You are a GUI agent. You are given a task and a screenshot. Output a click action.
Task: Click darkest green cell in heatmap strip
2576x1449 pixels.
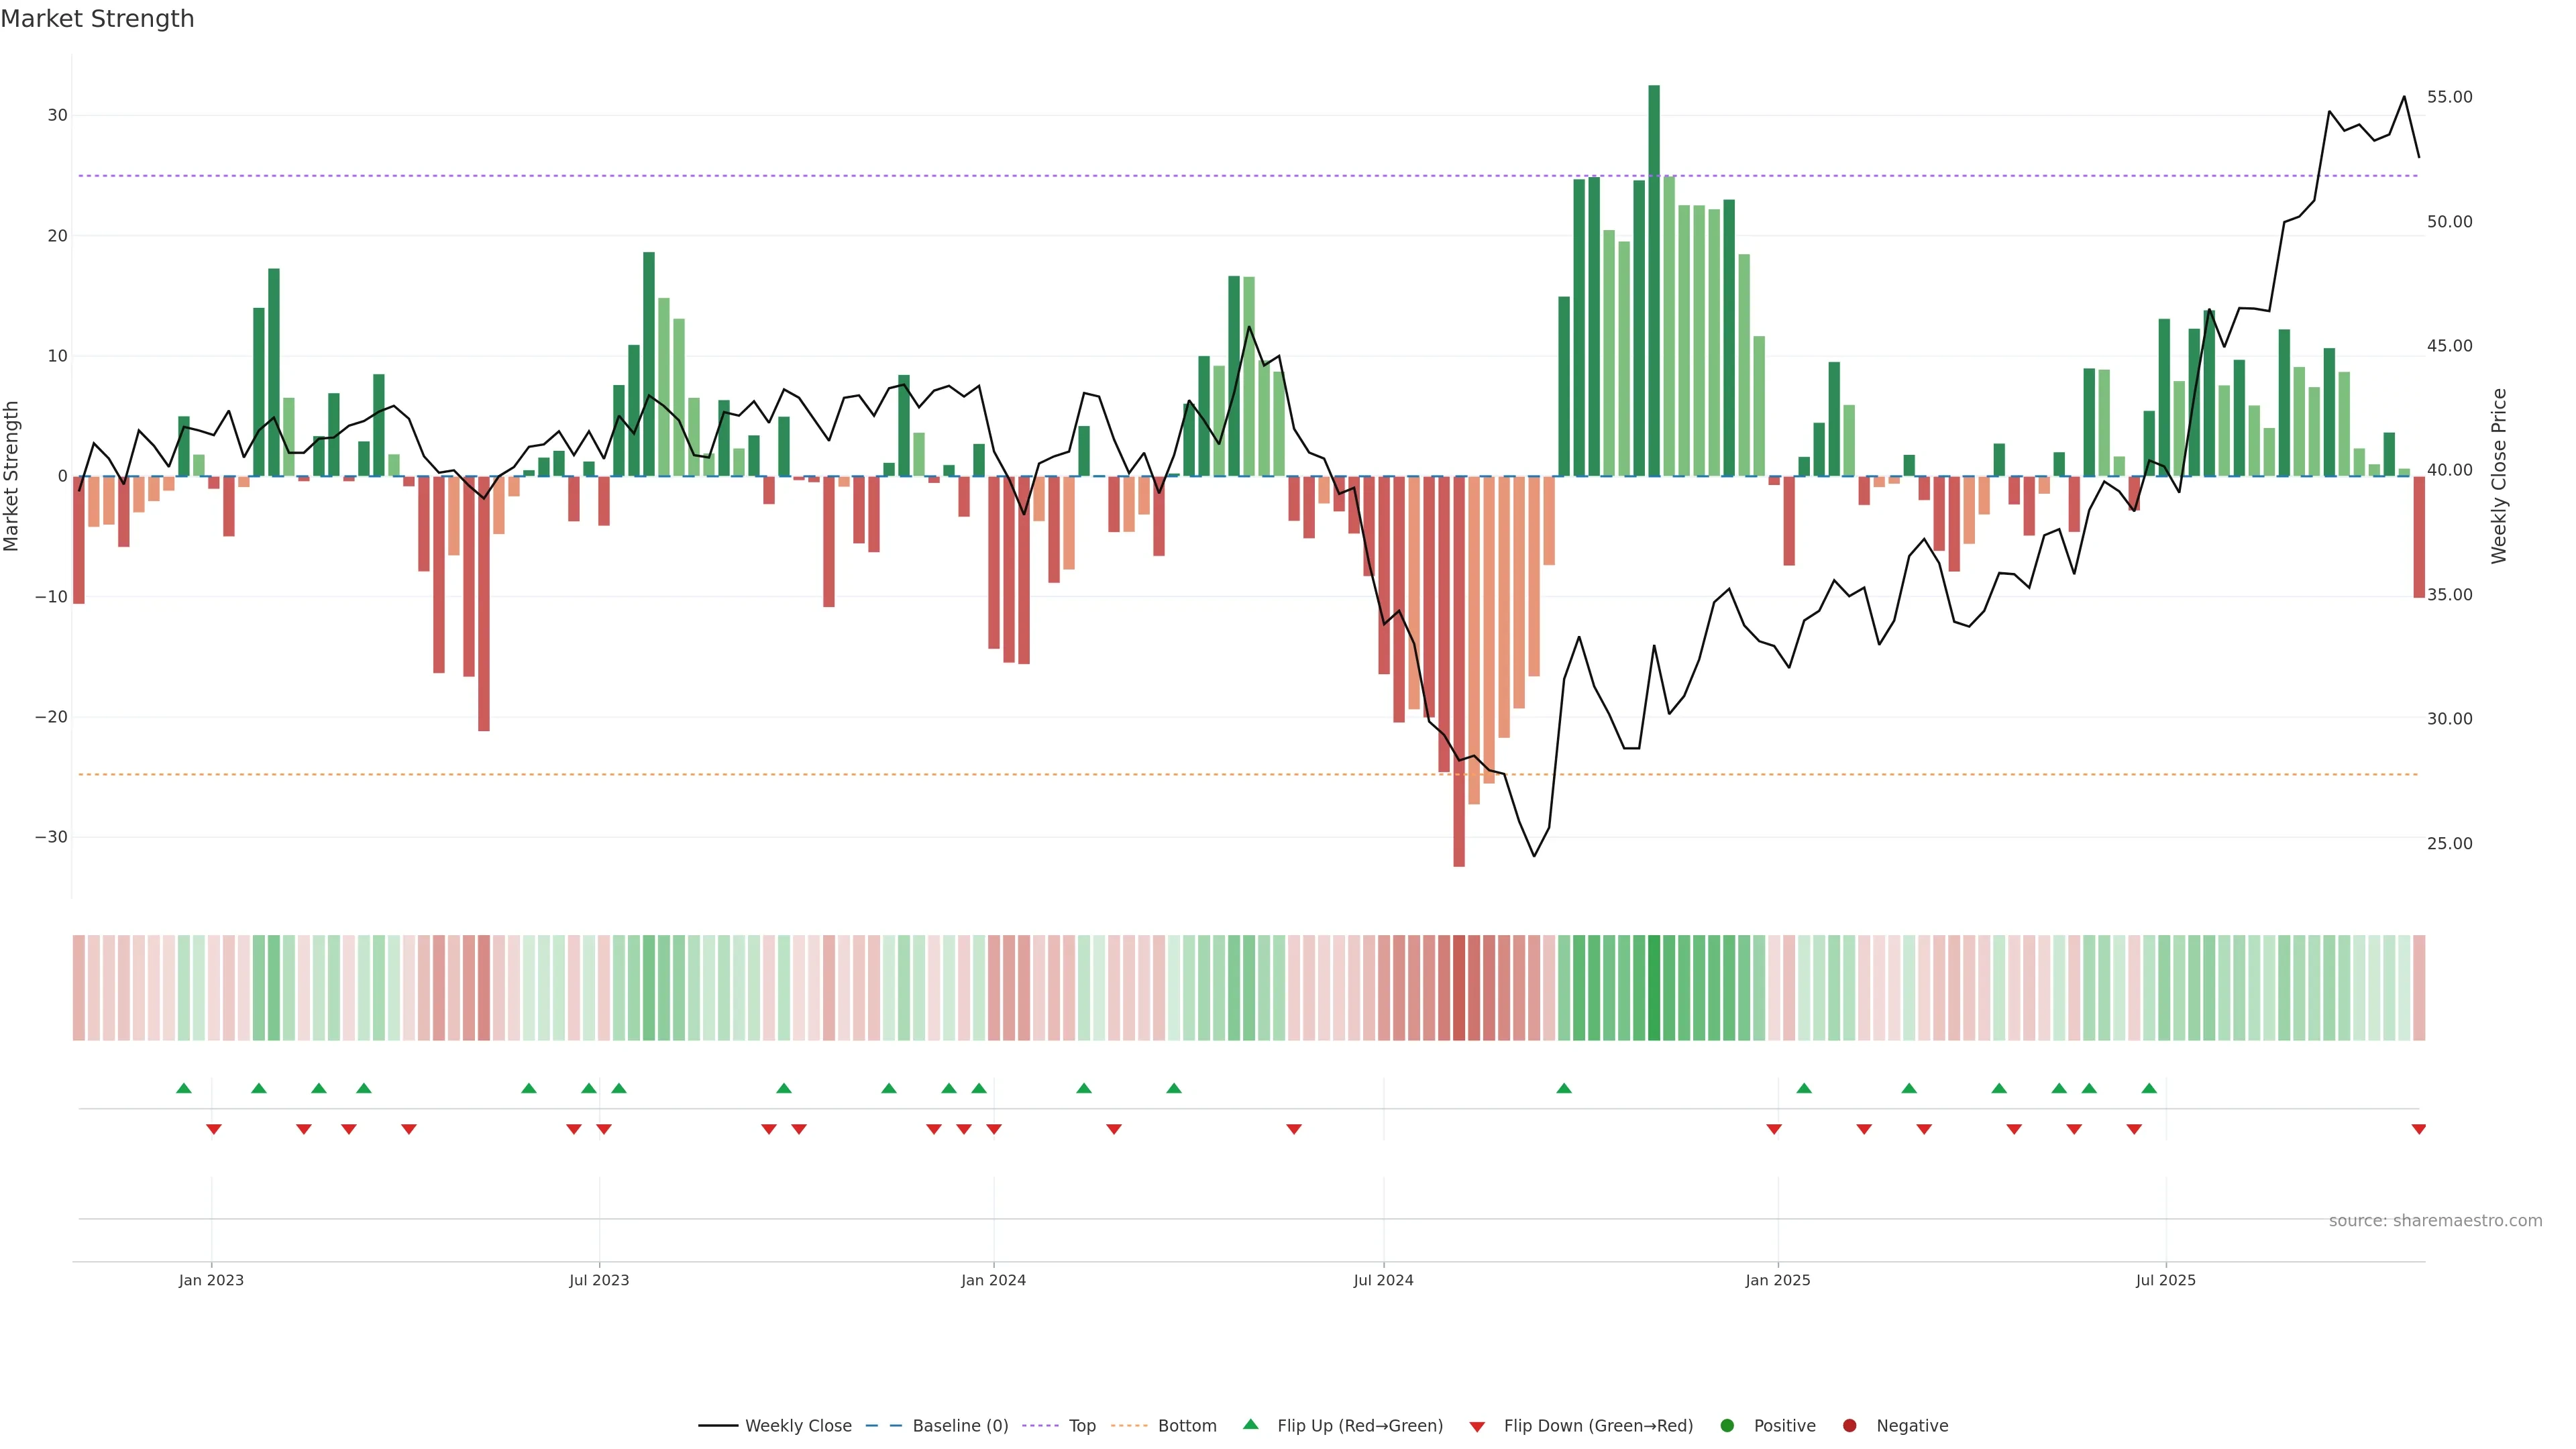pos(1654,988)
